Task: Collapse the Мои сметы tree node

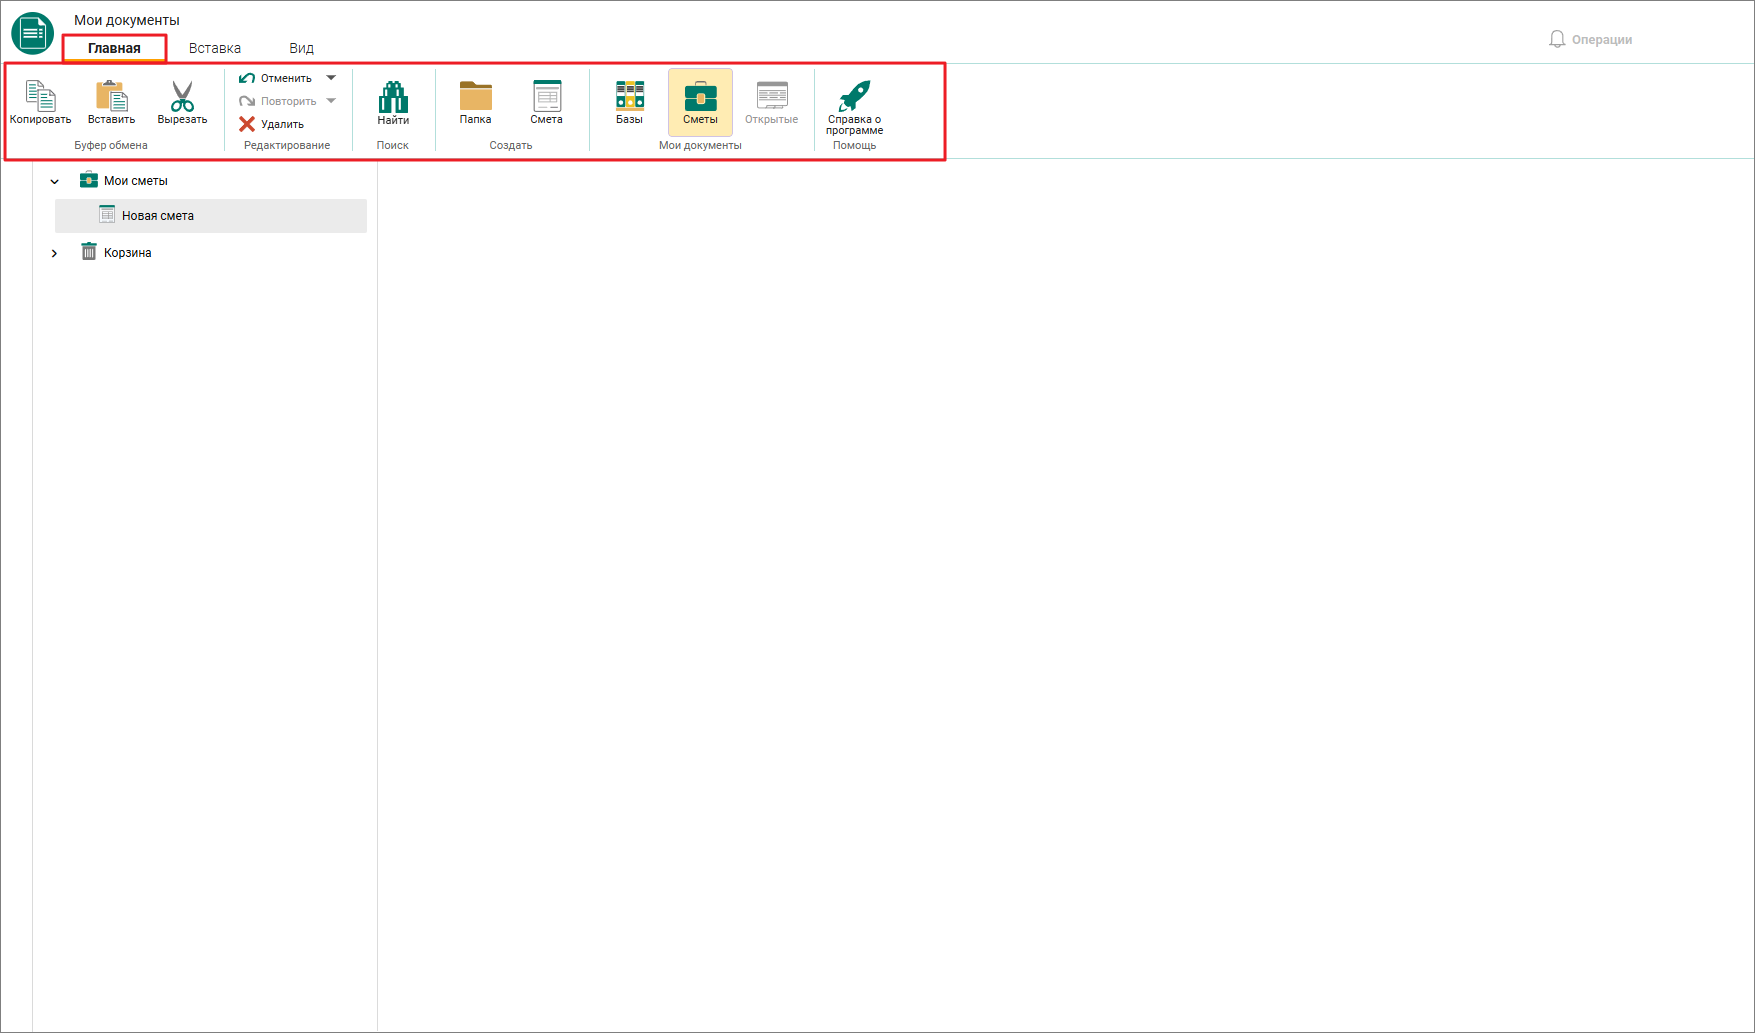Action: [x=55, y=181]
